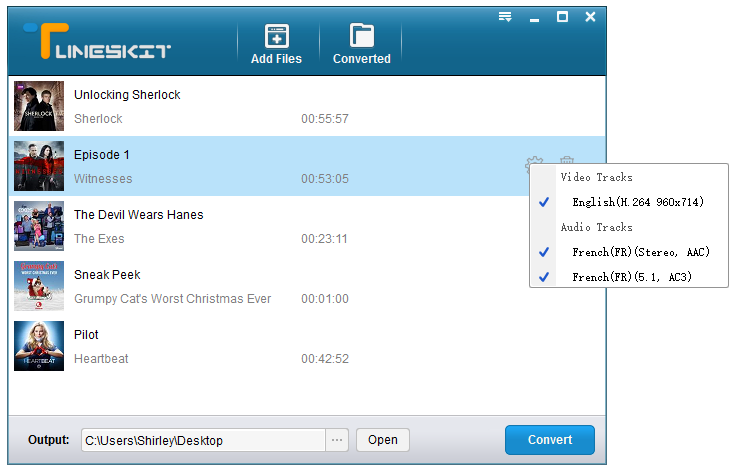The height and width of the screenshot is (470, 734).
Task: Toggle French(FR)(5.1, AC3) audio track
Action: (x=629, y=277)
